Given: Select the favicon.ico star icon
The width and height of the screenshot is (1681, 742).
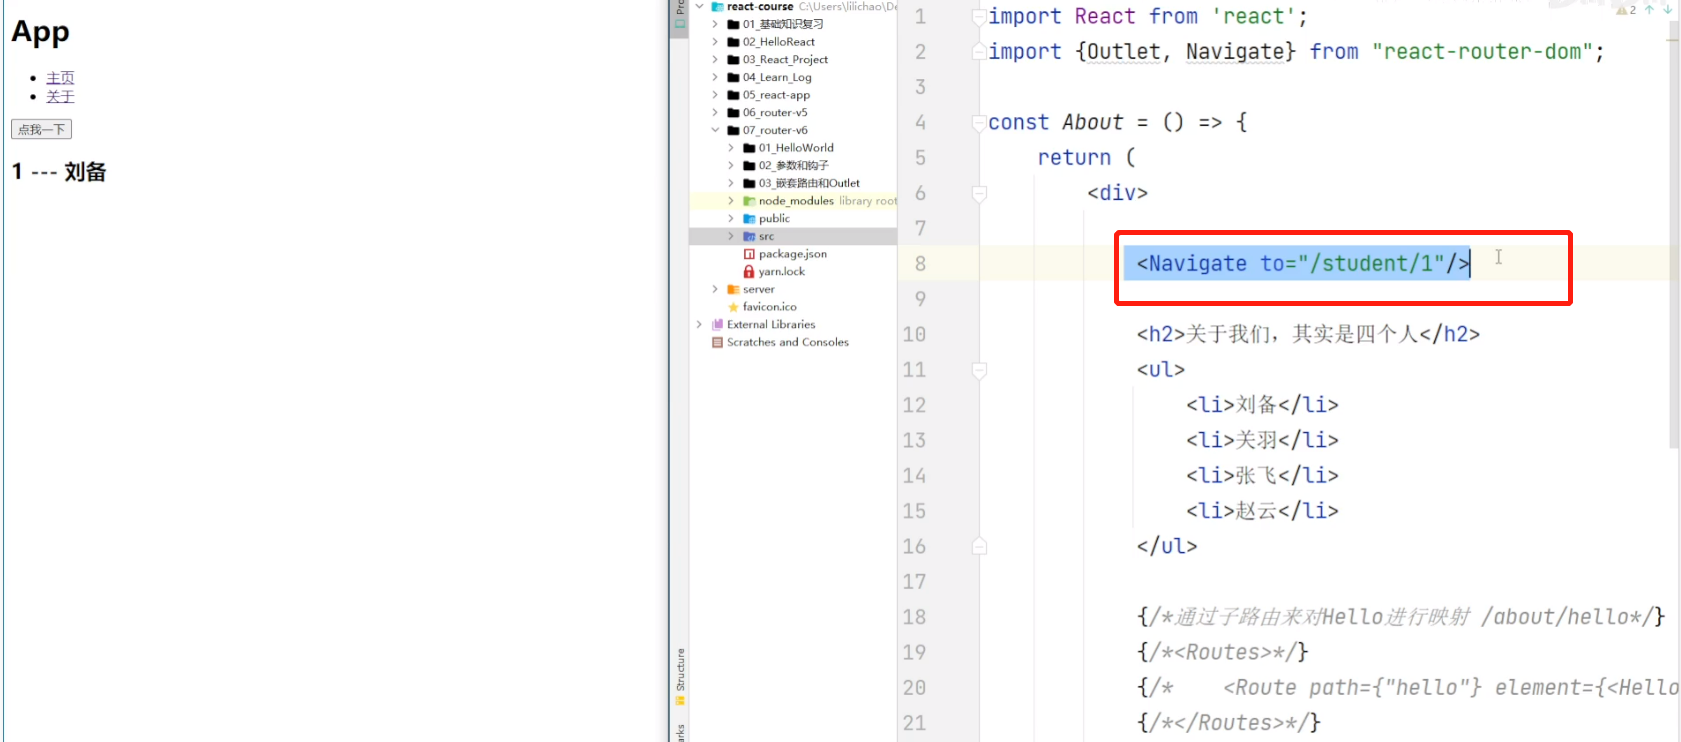Looking at the screenshot, I should click(x=733, y=307).
